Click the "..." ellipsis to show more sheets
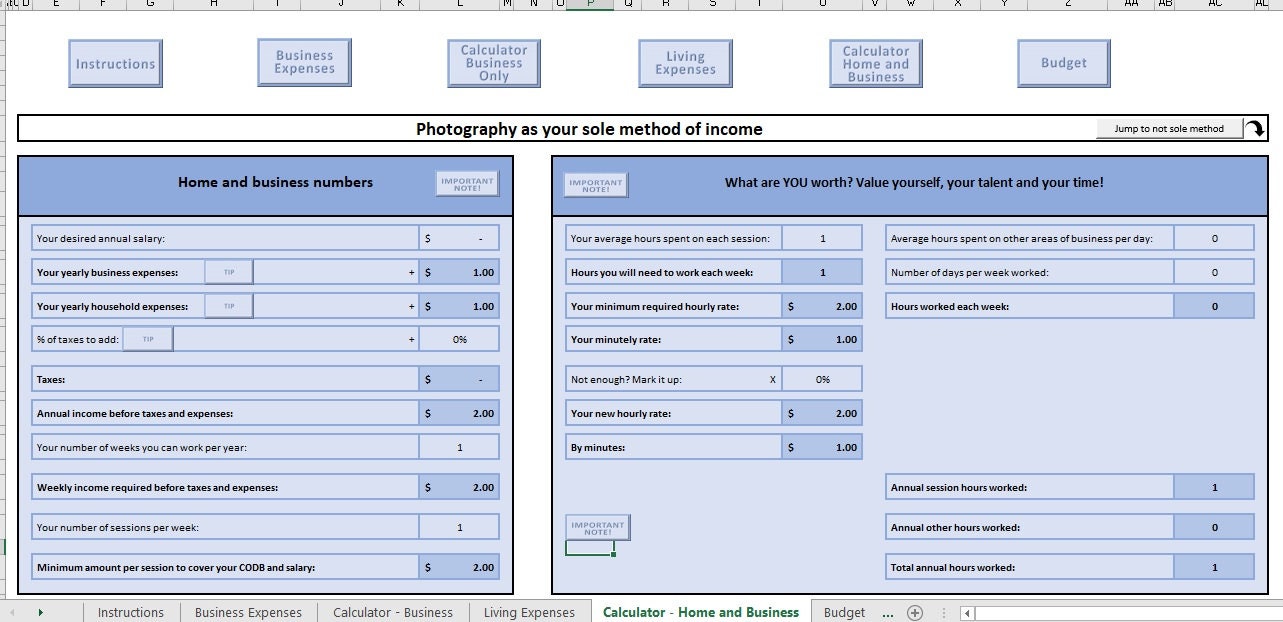The height and width of the screenshot is (622, 1283). coord(886,612)
